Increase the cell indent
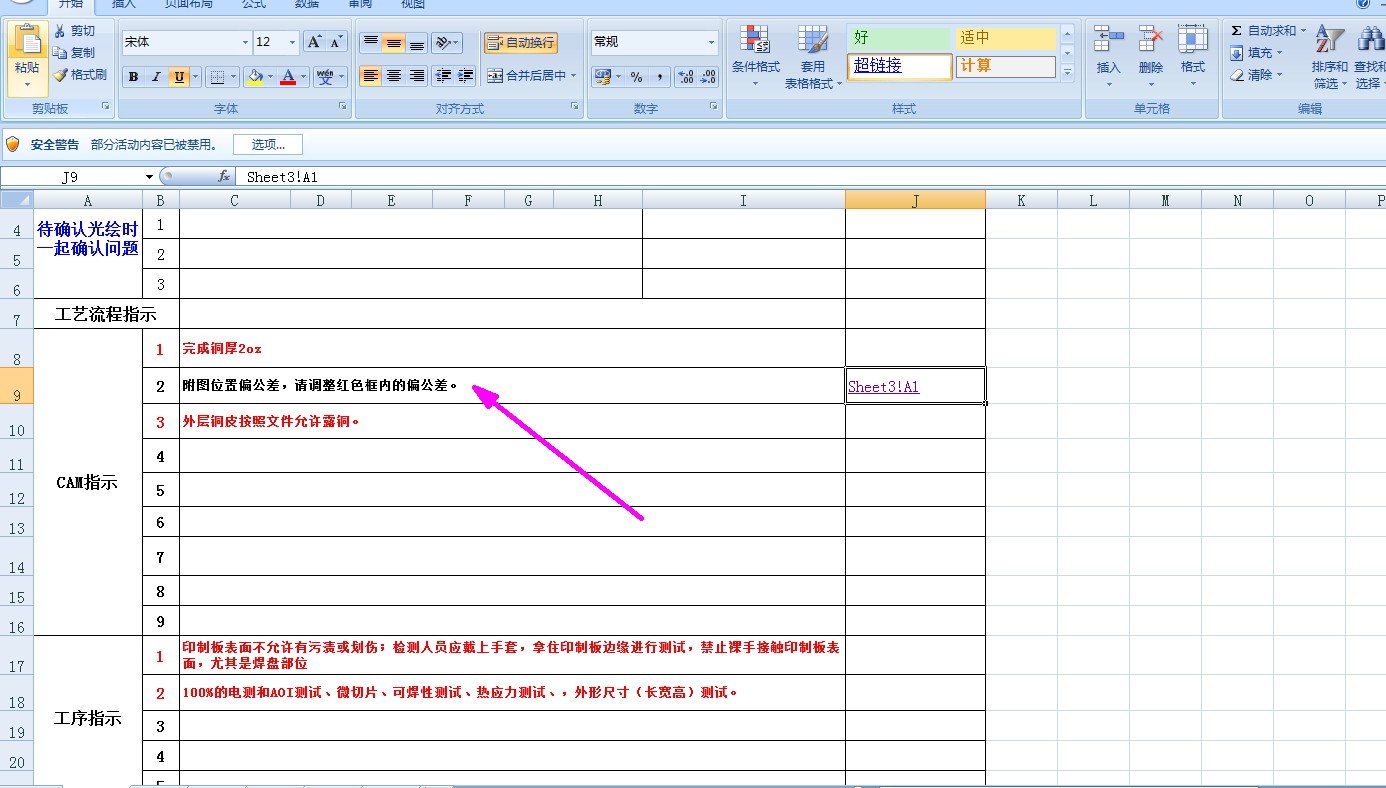 (466, 76)
